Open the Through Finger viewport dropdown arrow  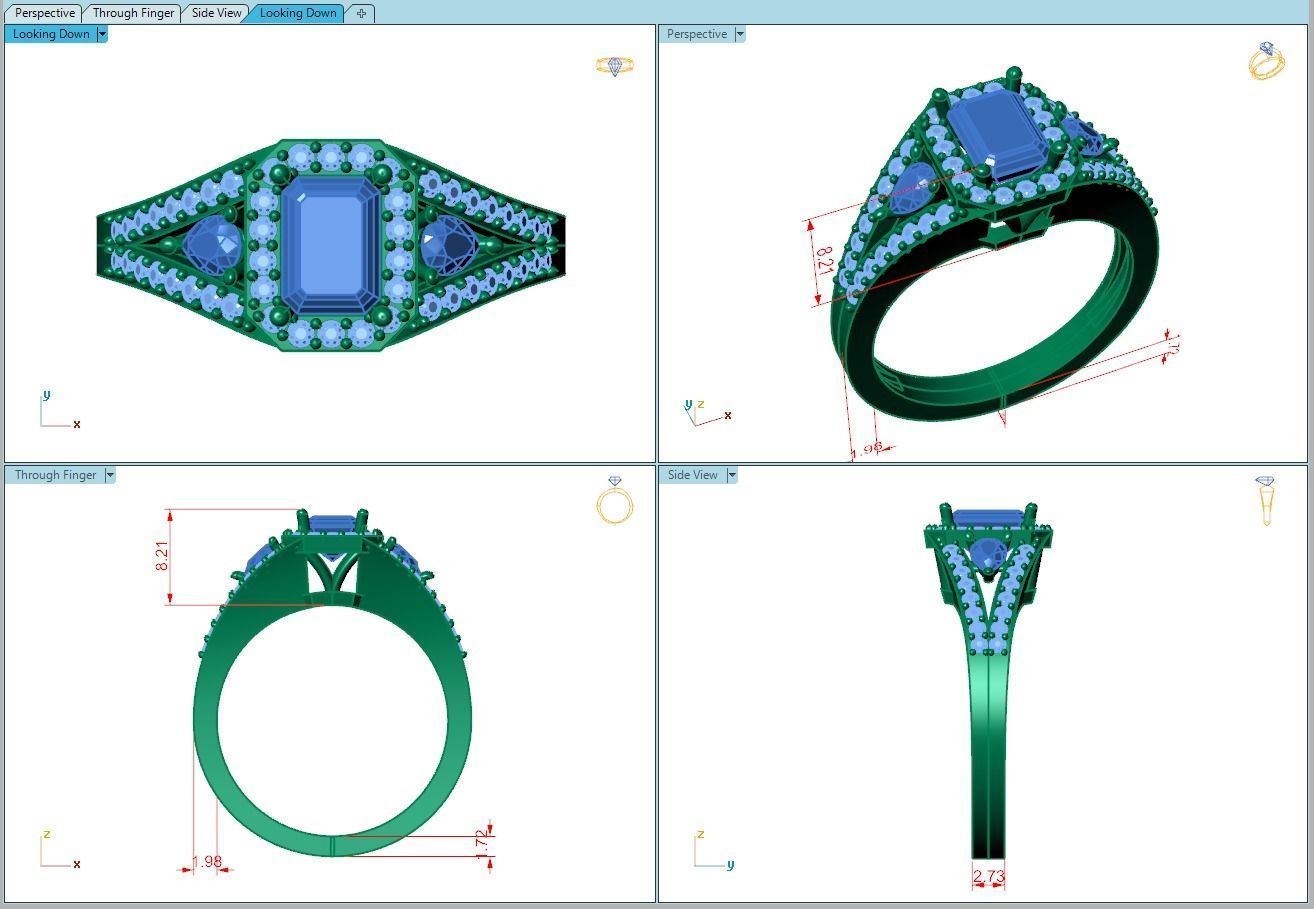[x=110, y=475]
